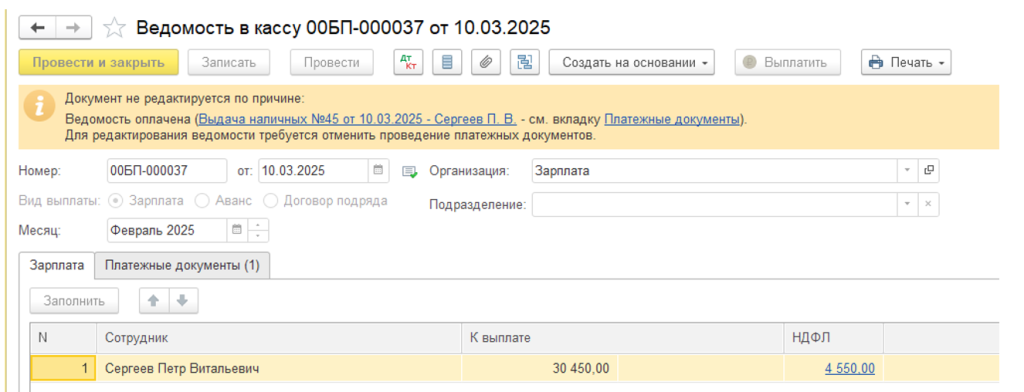This screenshot has width=1024, height=392.
Task: Open the document list report icon
Action: point(447,63)
